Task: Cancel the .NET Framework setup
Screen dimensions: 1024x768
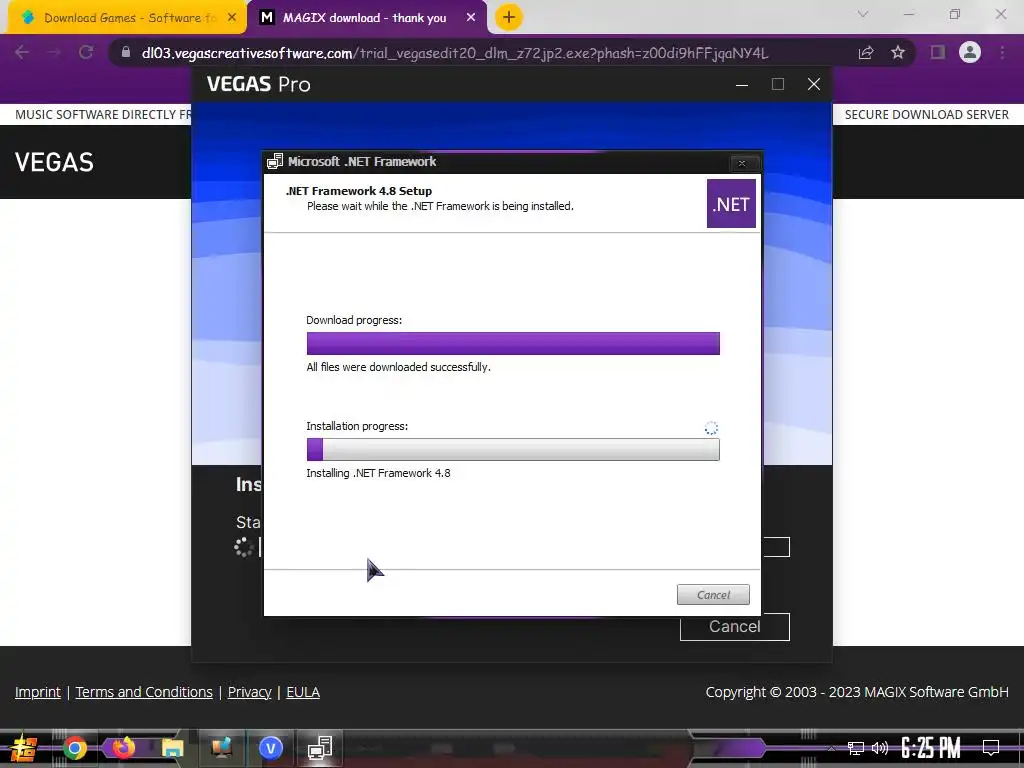Action: [713, 595]
